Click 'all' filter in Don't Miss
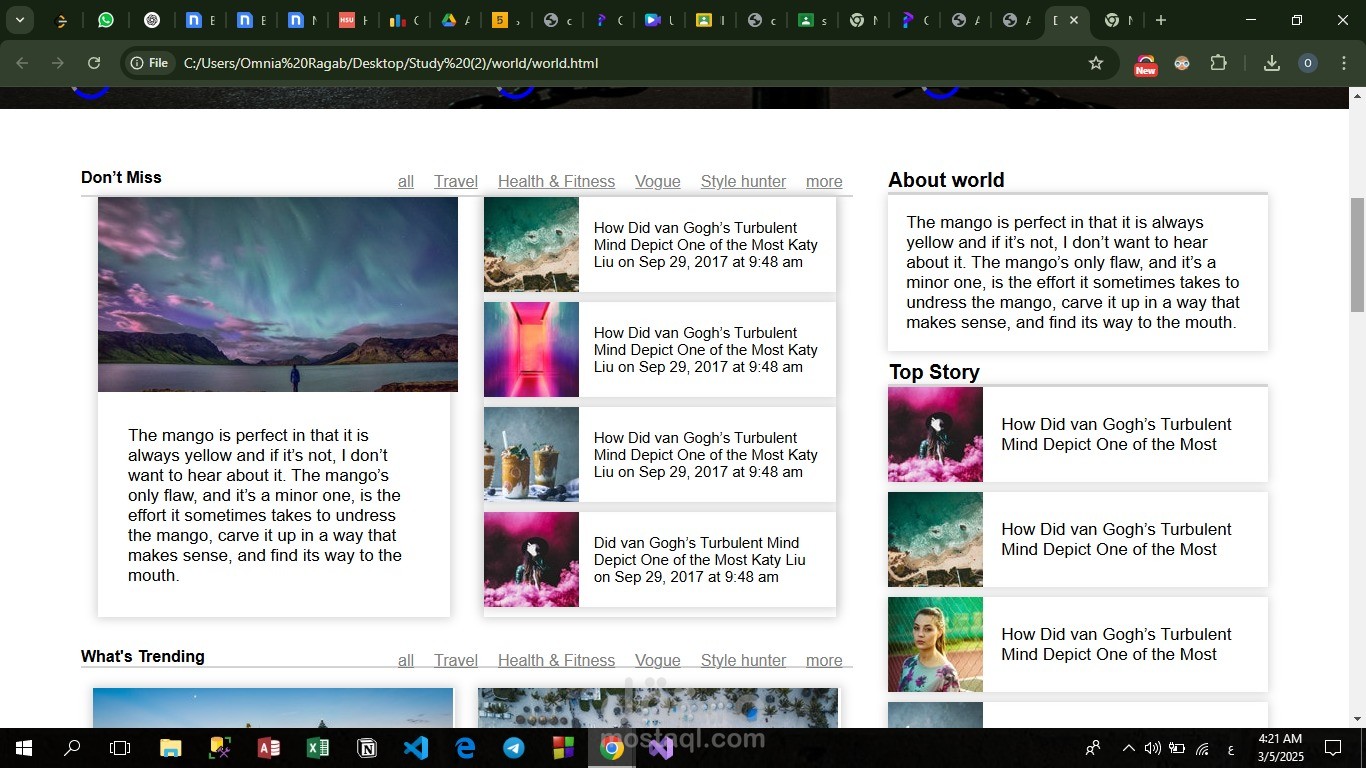Screen dimensions: 1366x768 coord(406,181)
